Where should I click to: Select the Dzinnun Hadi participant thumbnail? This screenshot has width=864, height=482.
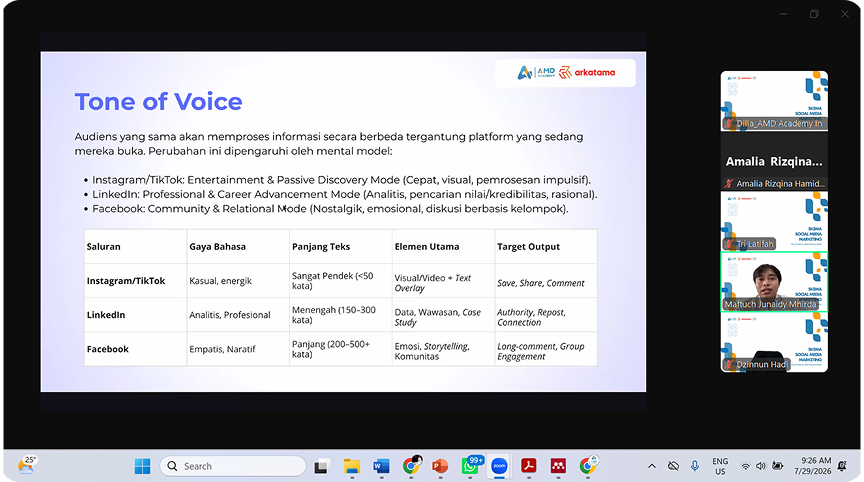point(774,342)
